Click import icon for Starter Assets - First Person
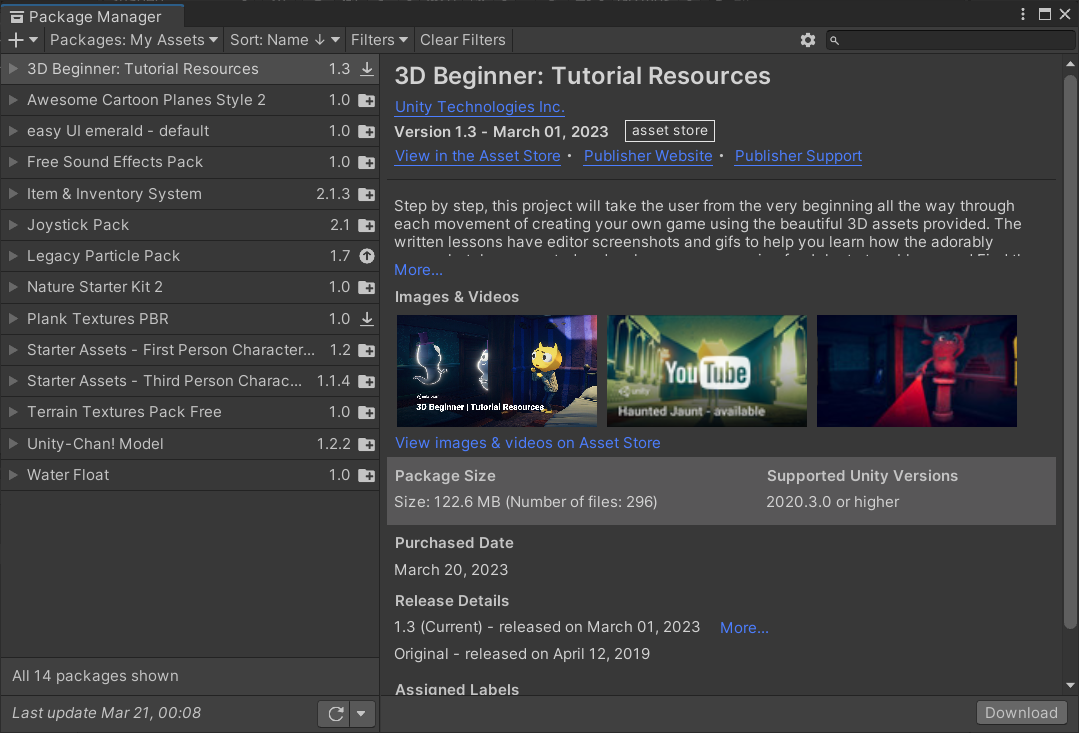This screenshot has width=1079, height=733. 367,350
